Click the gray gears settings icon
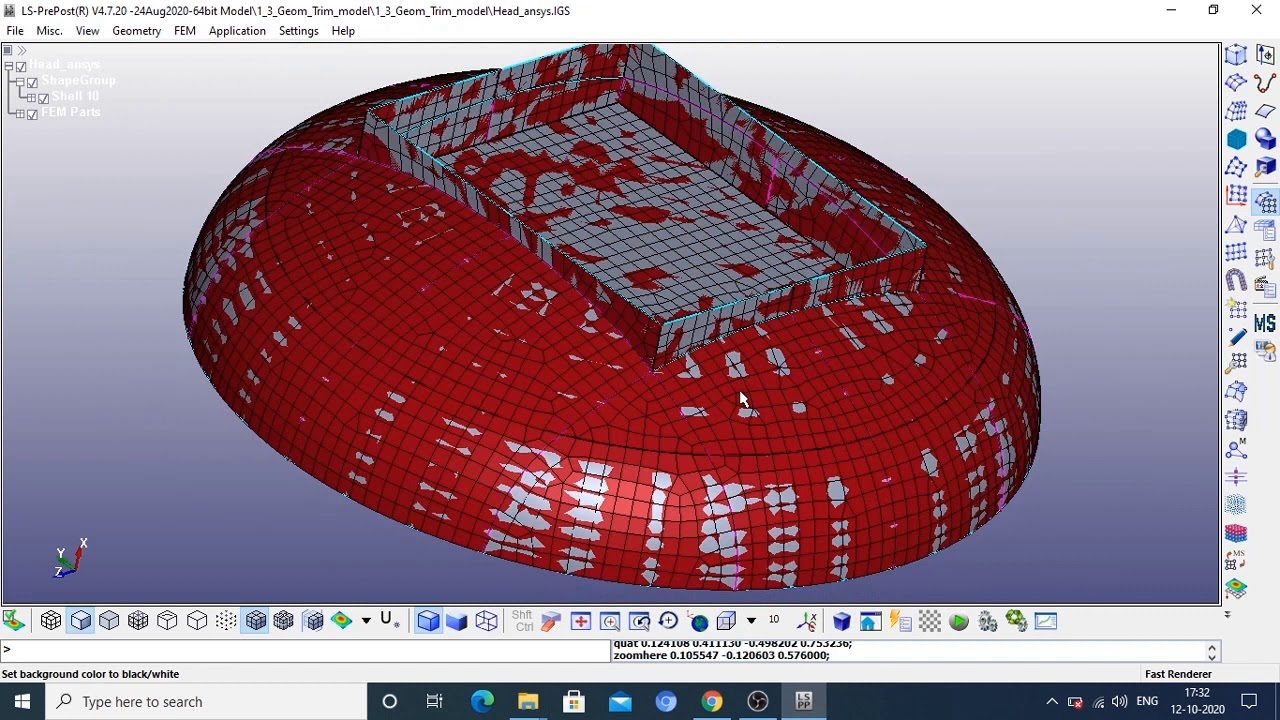This screenshot has height=720, width=1280. [x=988, y=621]
